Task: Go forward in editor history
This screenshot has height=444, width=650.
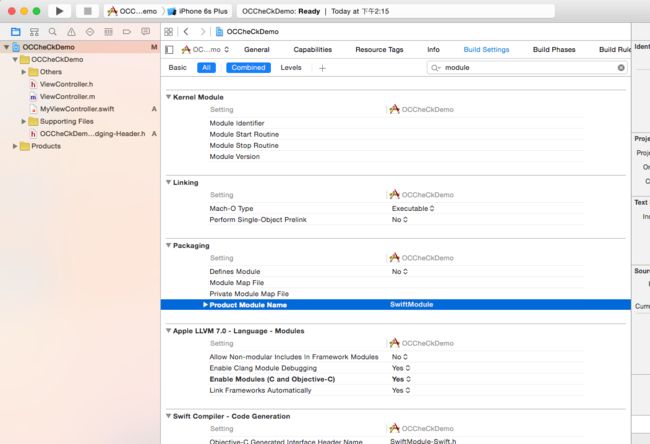Action: tap(202, 32)
